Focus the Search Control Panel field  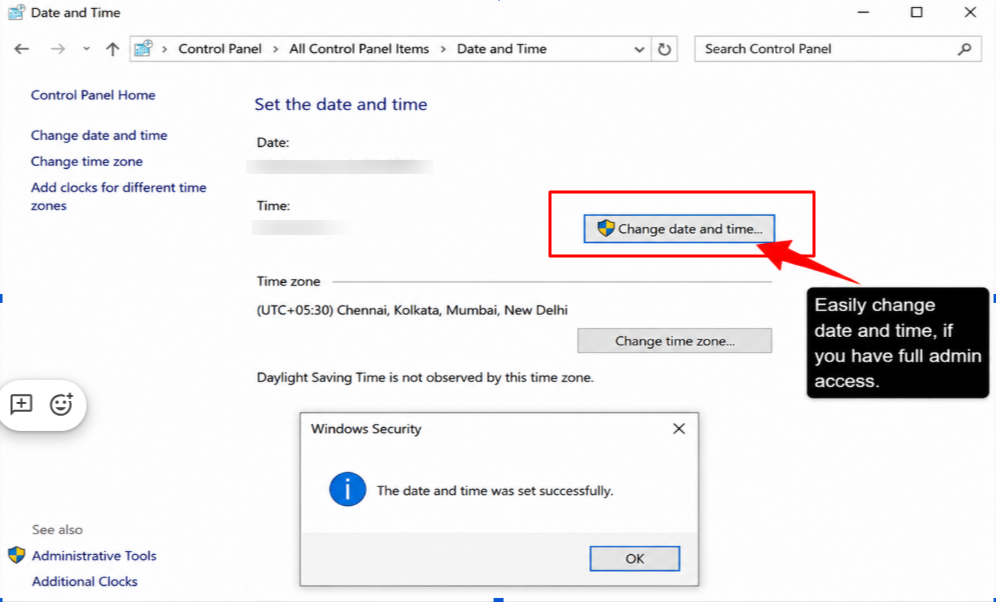pos(838,49)
